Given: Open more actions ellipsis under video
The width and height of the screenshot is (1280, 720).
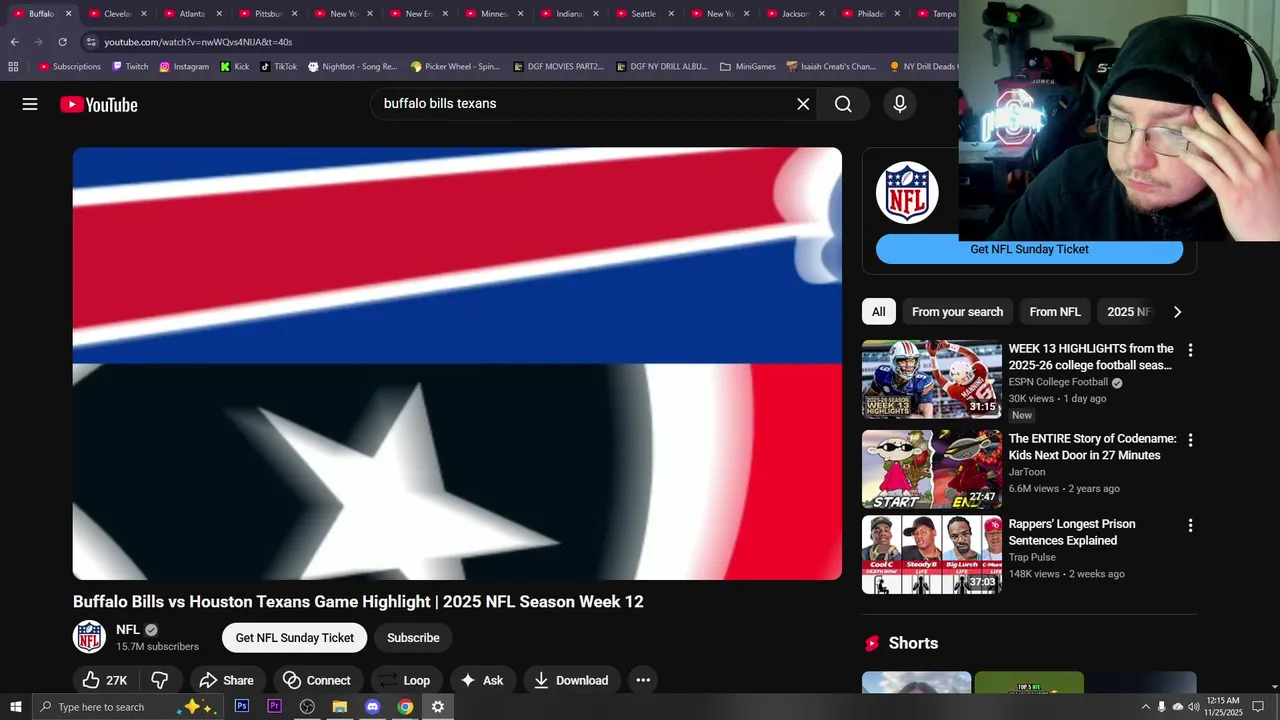Looking at the screenshot, I should [643, 680].
